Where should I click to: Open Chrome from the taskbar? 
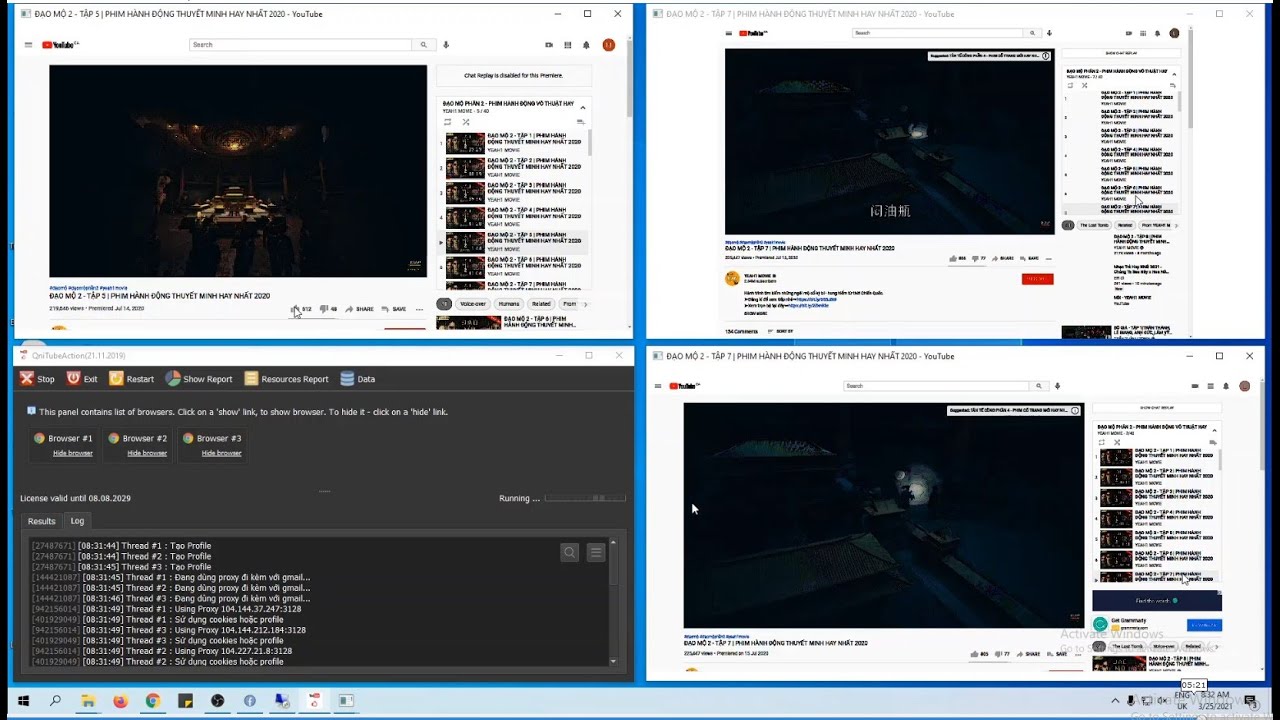(153, 701)
